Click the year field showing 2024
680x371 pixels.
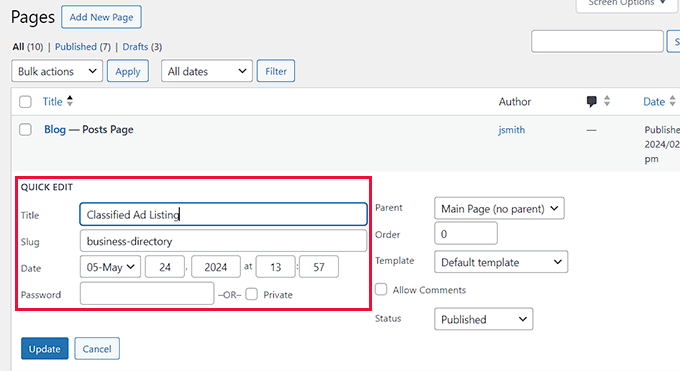pyautogui.click(x=216, y=267)
